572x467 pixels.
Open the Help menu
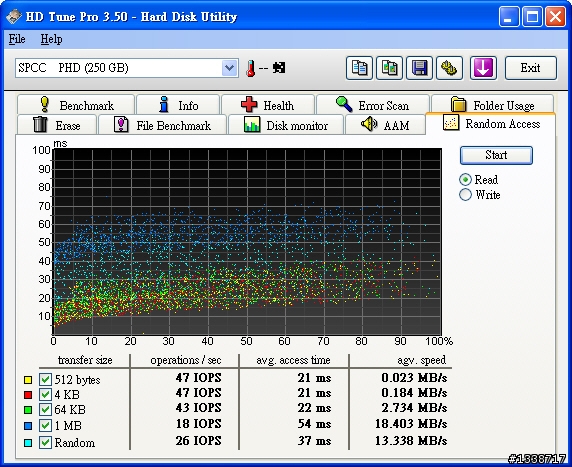tap(51, 39)
